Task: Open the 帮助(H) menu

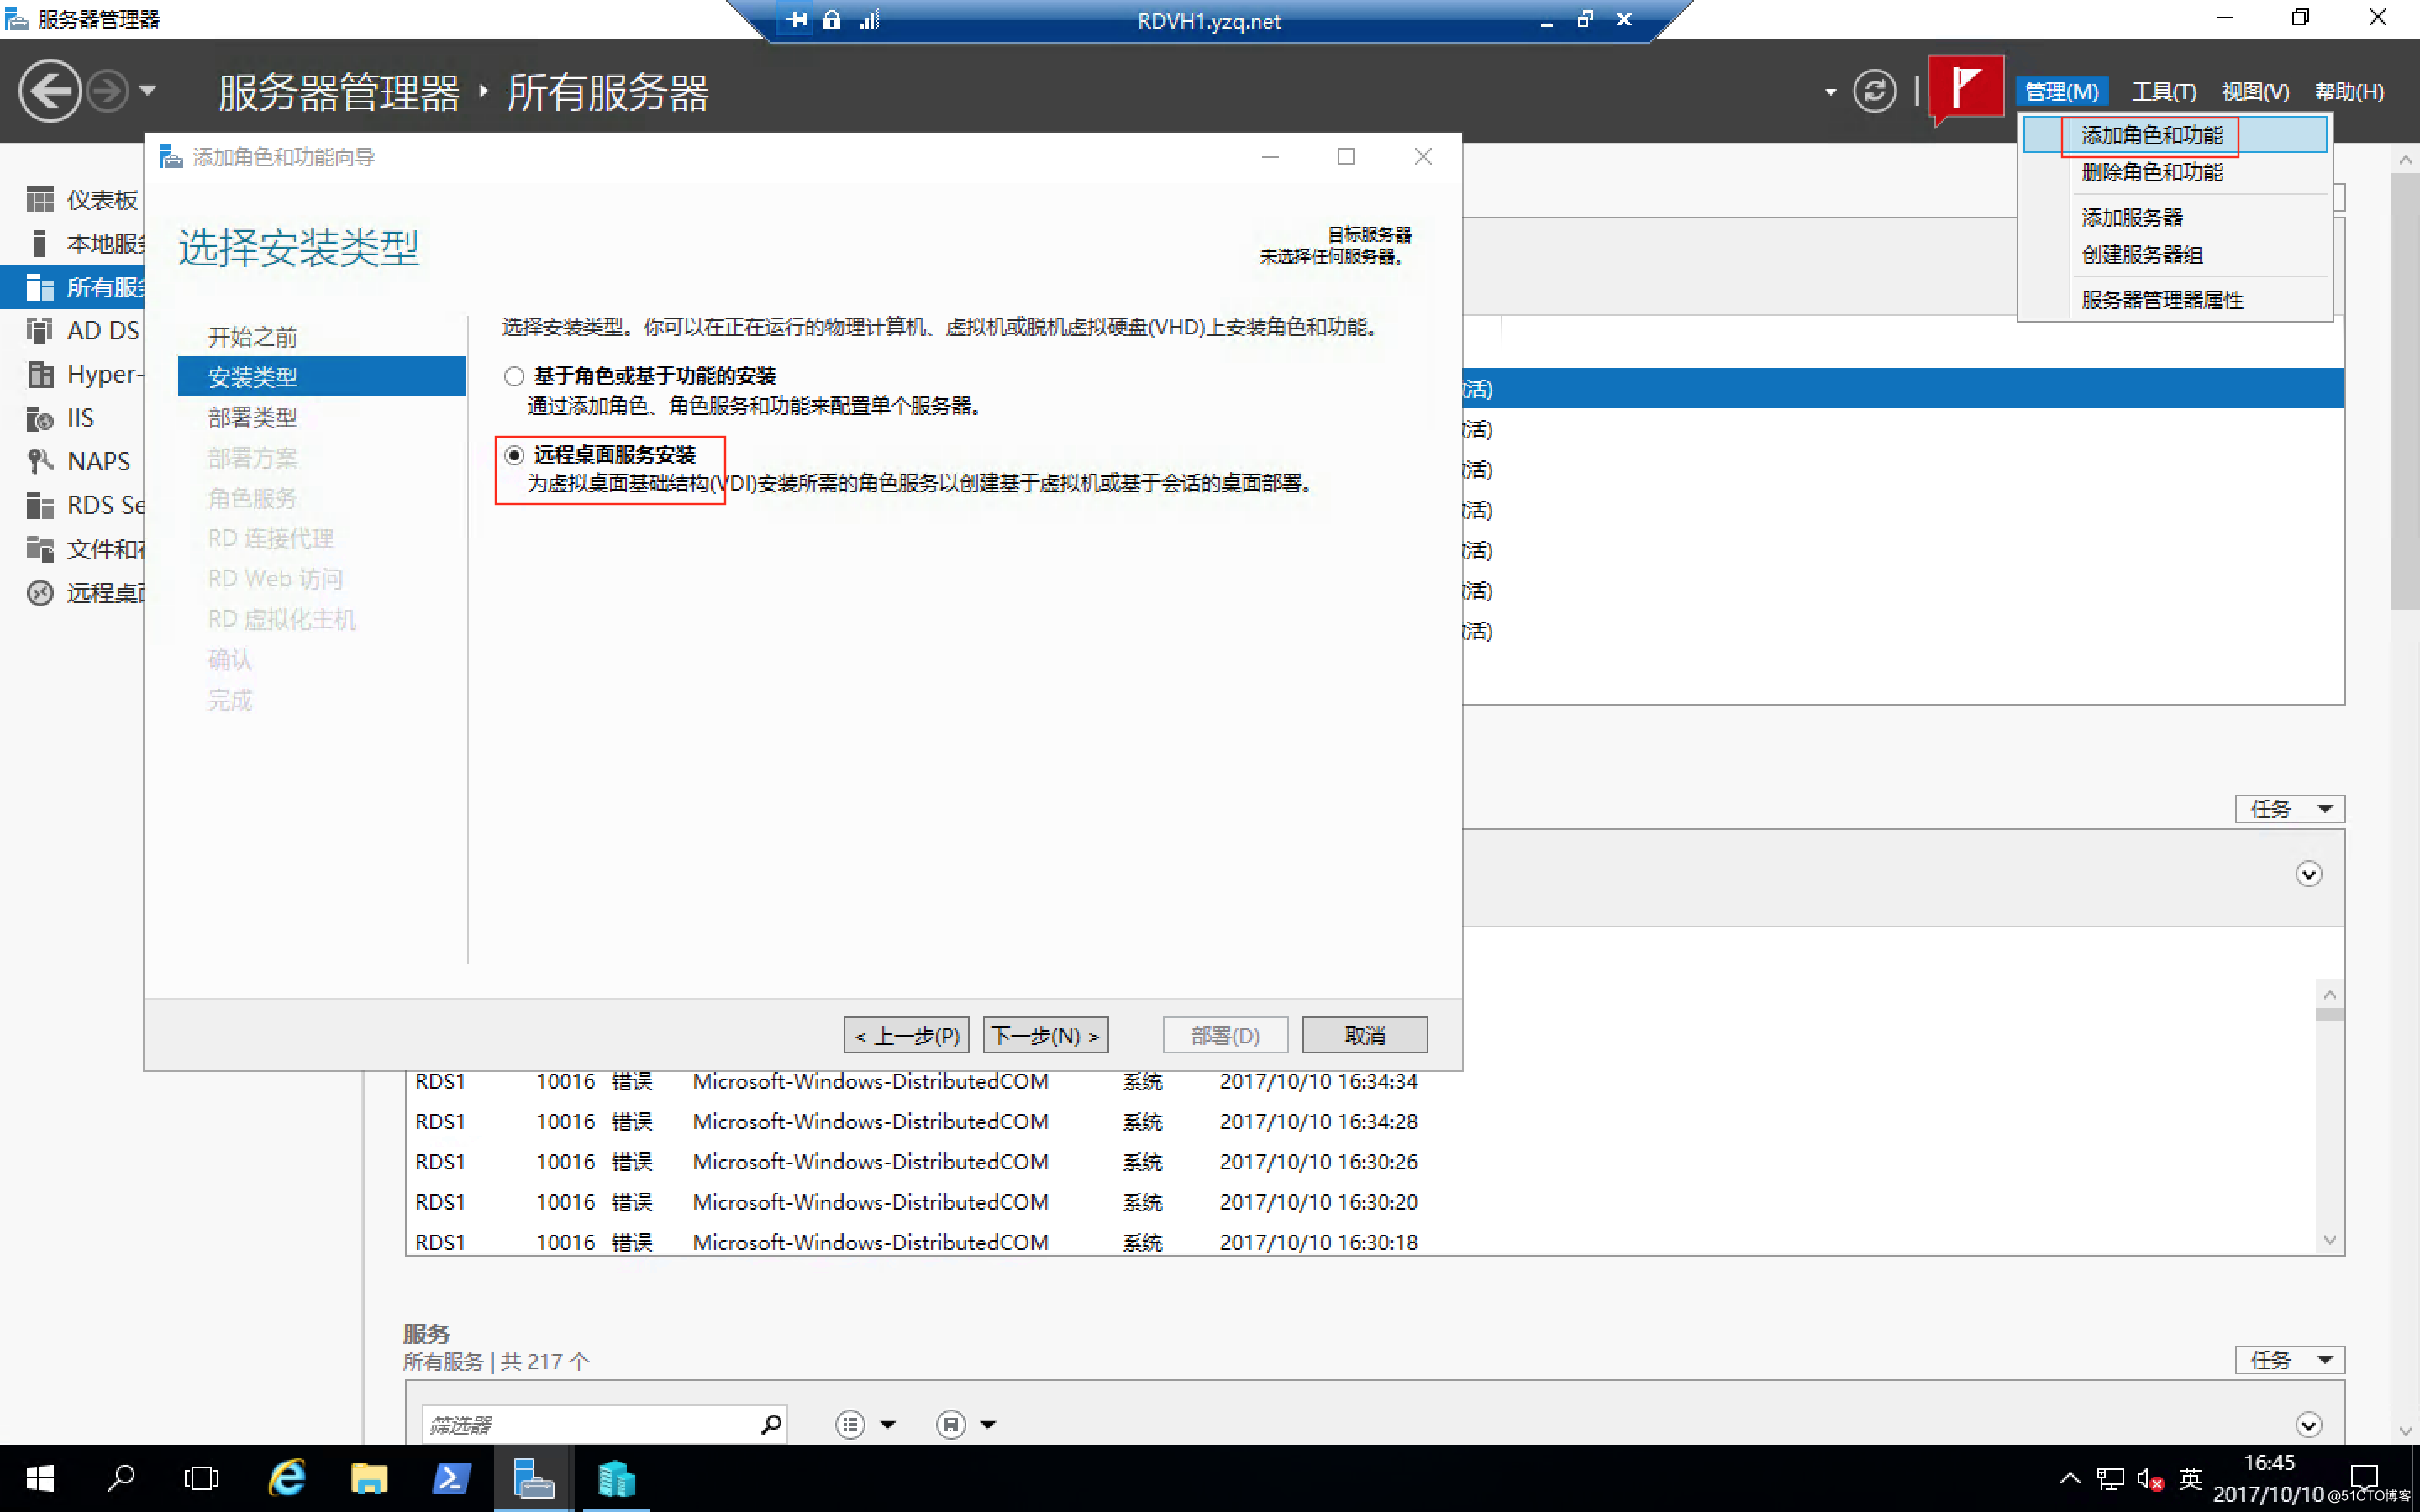Action: pos(2349,91)
